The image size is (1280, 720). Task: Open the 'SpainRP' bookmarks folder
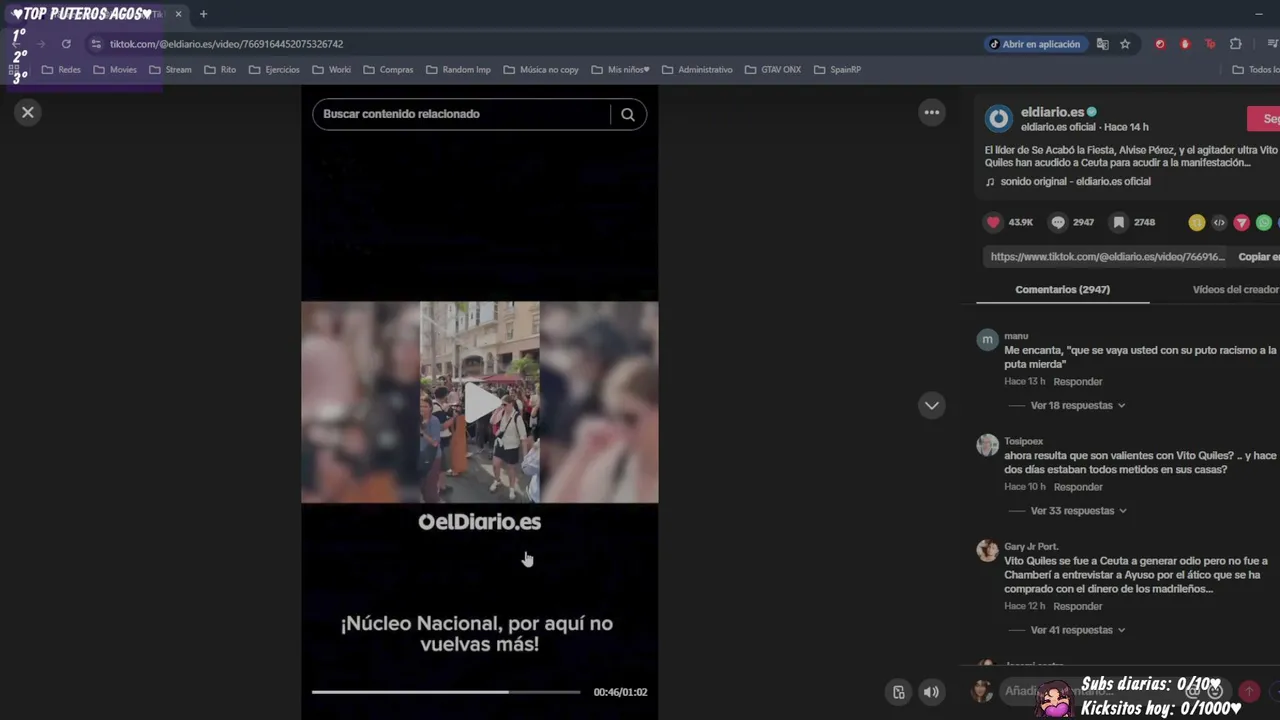[837, 70]
